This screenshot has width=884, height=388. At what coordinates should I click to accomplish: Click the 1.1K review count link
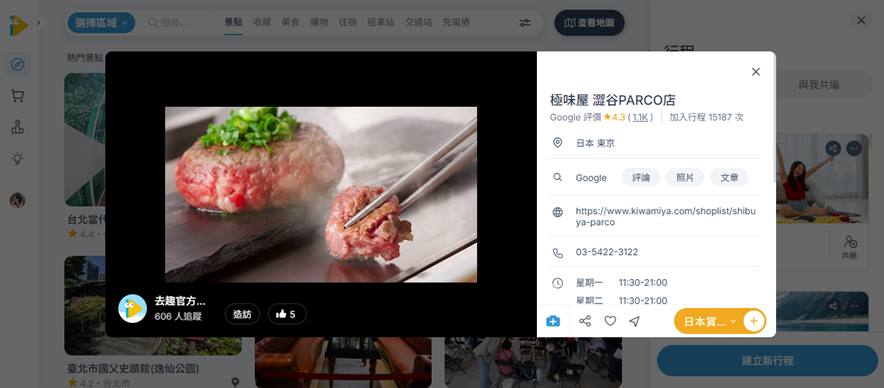(640, 117)
